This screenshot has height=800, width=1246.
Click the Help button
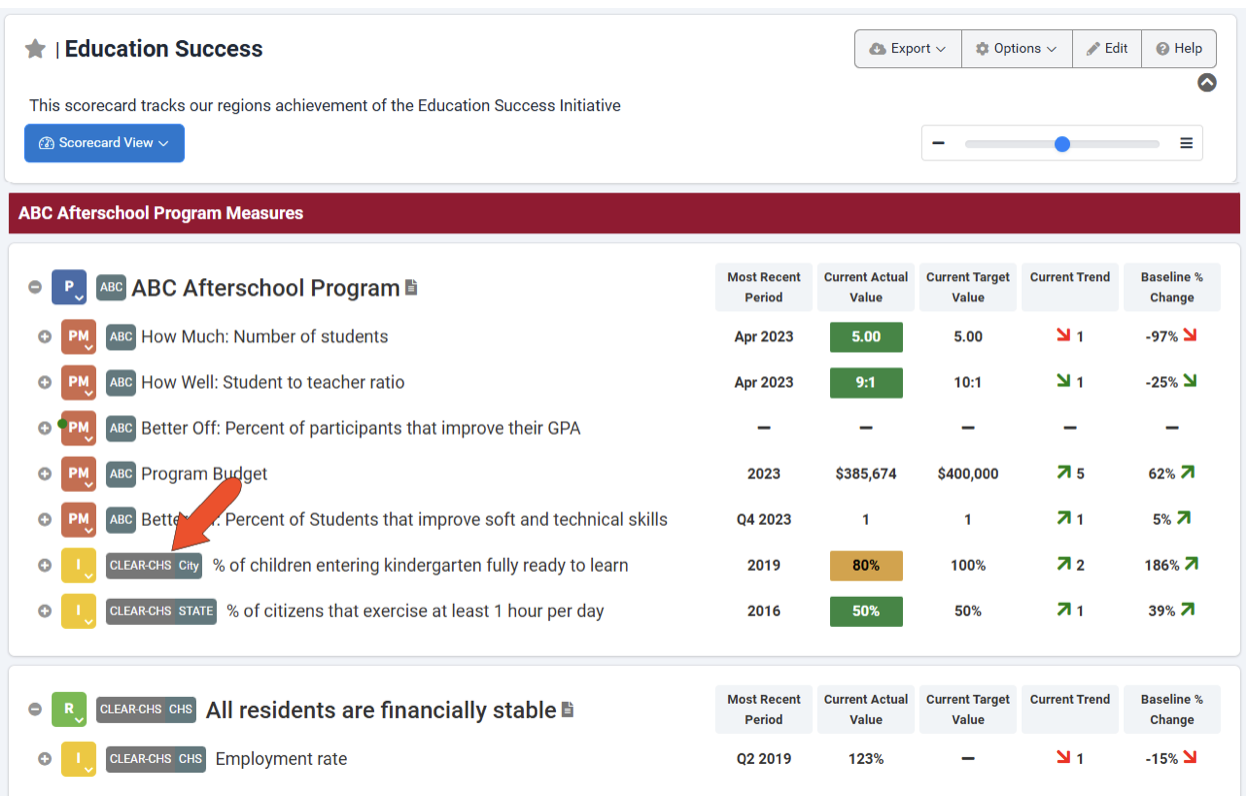pos(1179,49)
